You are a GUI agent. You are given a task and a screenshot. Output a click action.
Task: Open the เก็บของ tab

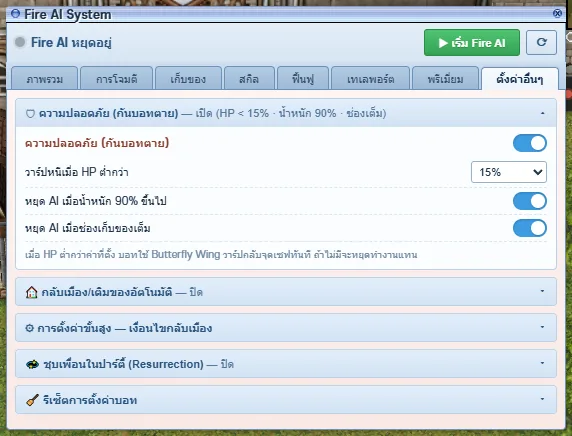tap(188, 78)
